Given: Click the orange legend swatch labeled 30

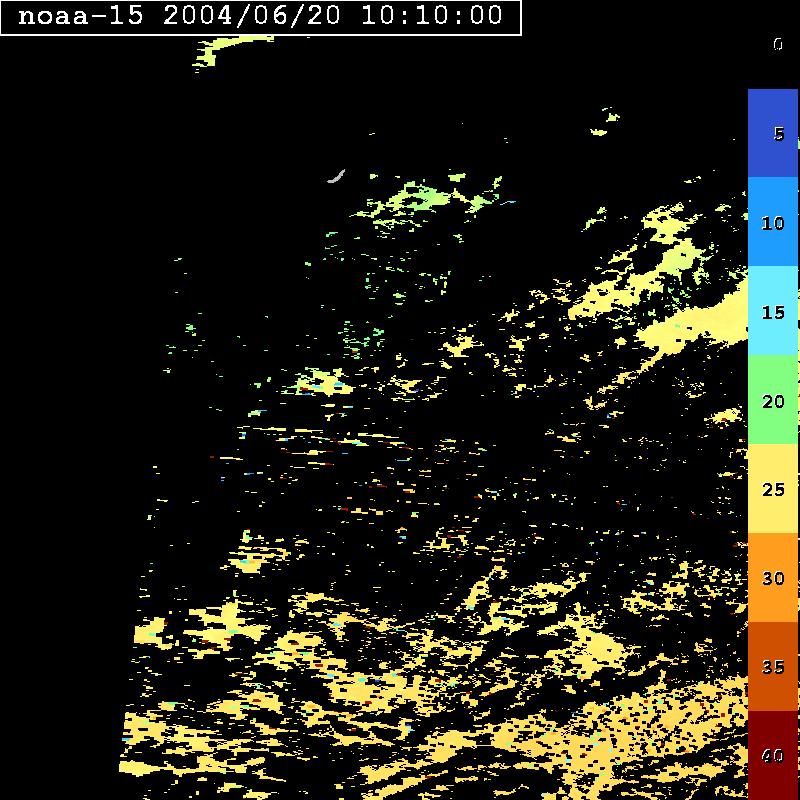Looking at the screenshot, I should click(772, 578).
